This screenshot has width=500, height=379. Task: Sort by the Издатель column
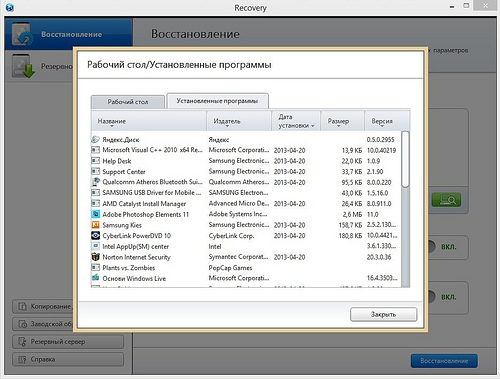pos(239,121)
